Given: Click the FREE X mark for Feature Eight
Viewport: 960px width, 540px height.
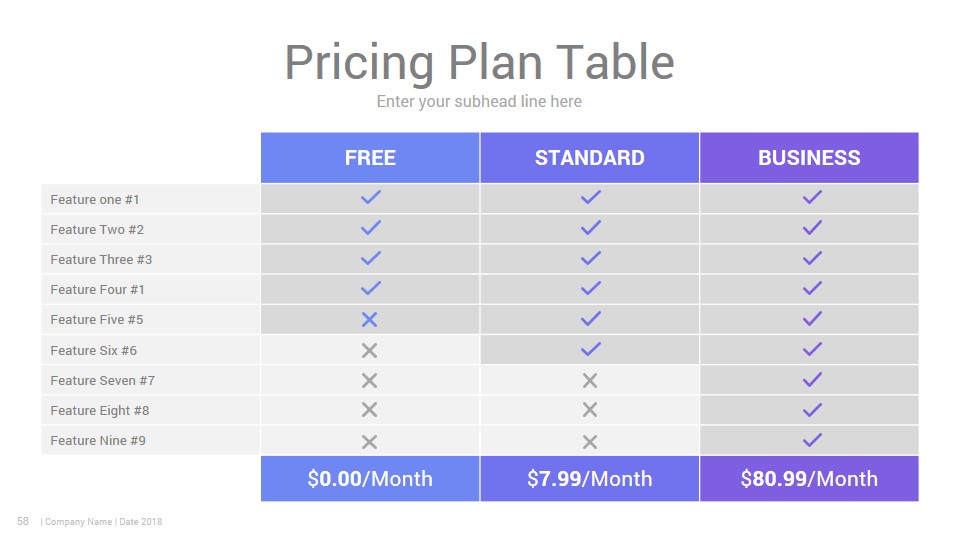Looking at the screenshot, I should 369,410.
